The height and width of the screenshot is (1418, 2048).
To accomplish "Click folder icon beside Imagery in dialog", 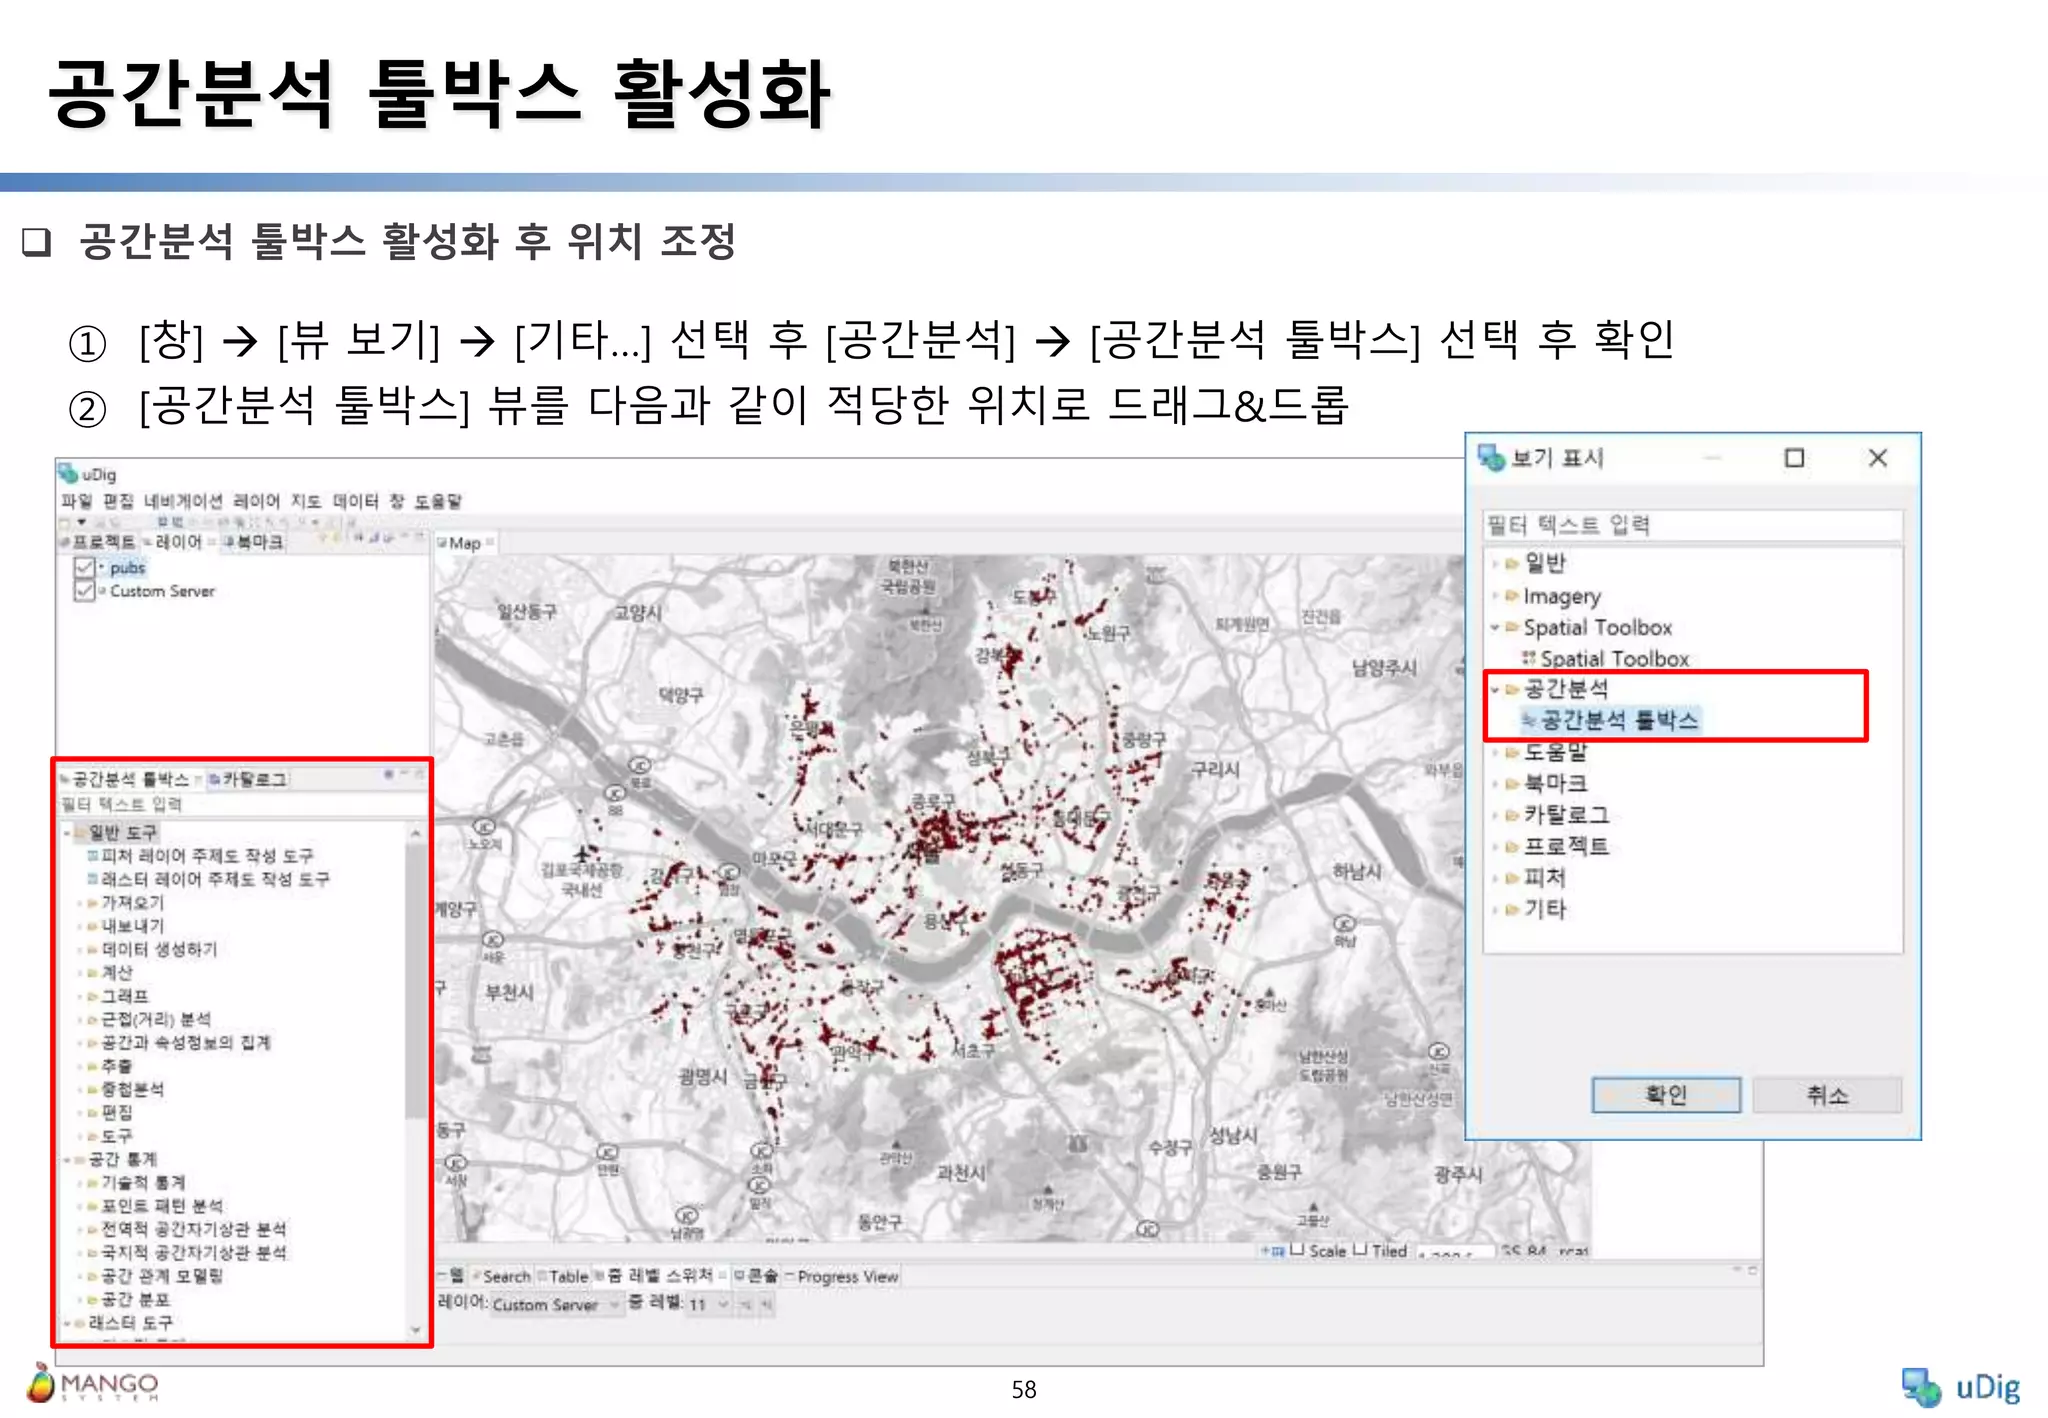I will click(1512, 596).
